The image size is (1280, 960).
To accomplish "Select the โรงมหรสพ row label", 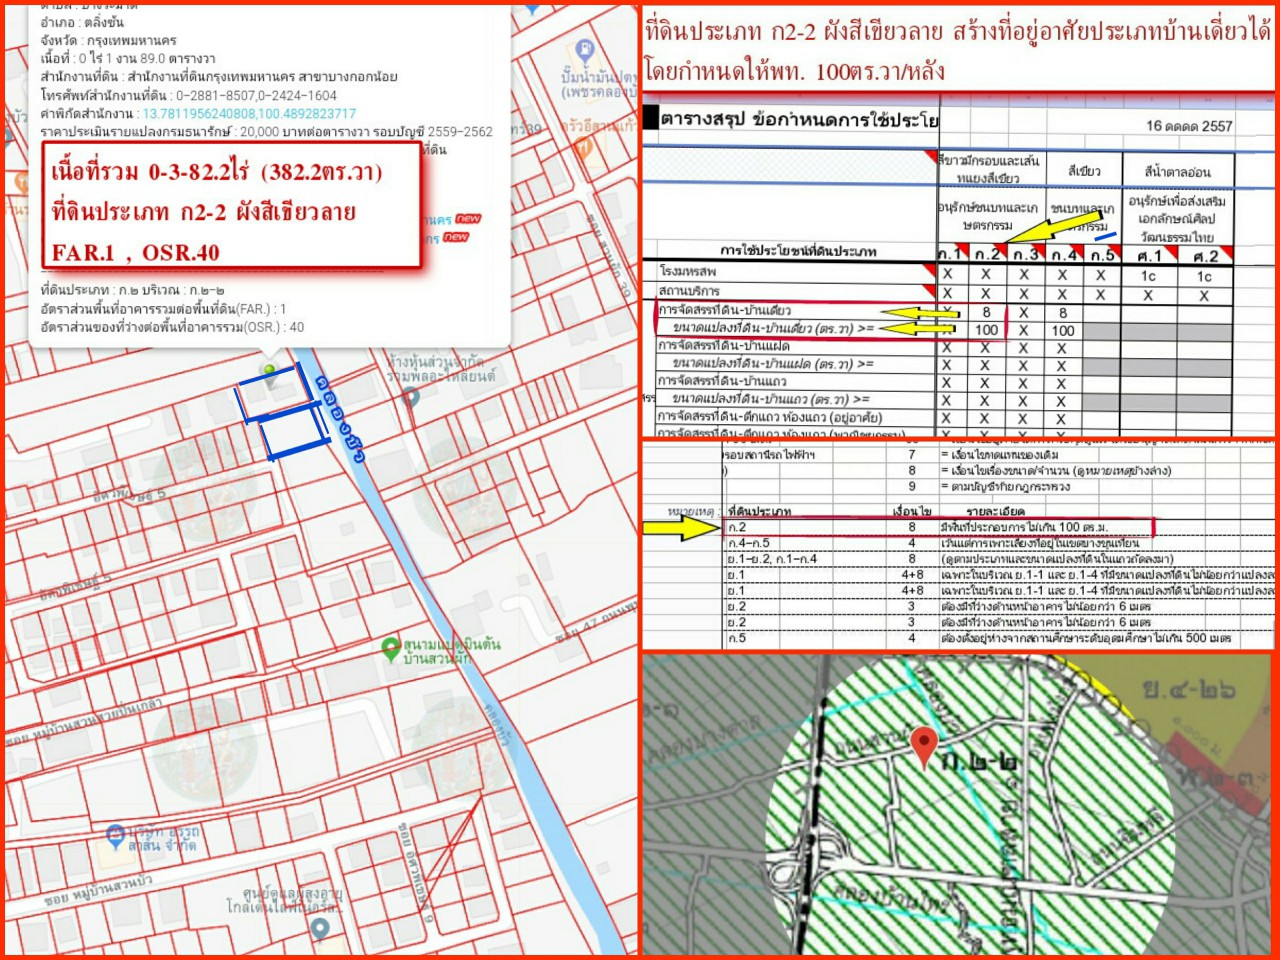I will click(688, 272).
